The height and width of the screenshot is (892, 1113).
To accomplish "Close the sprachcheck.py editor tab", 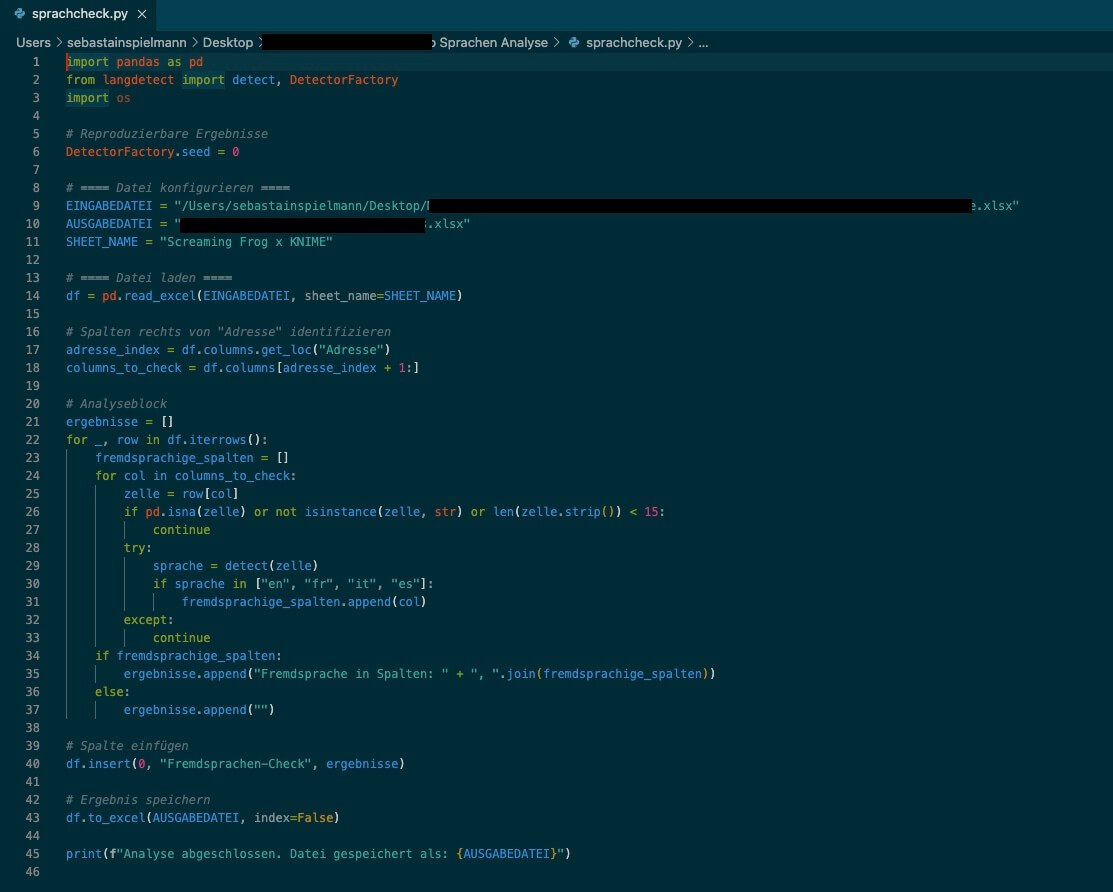I will [x=141, y=15].
